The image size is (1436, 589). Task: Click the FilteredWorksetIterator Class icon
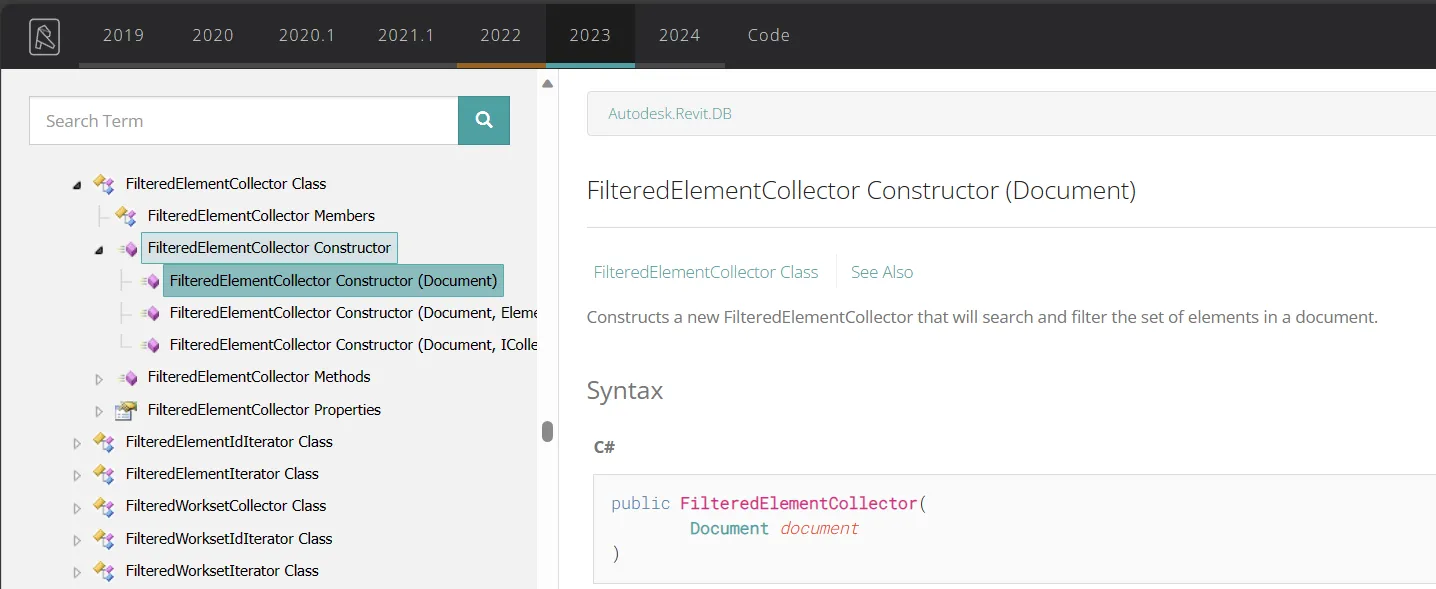tap(104, 571)
